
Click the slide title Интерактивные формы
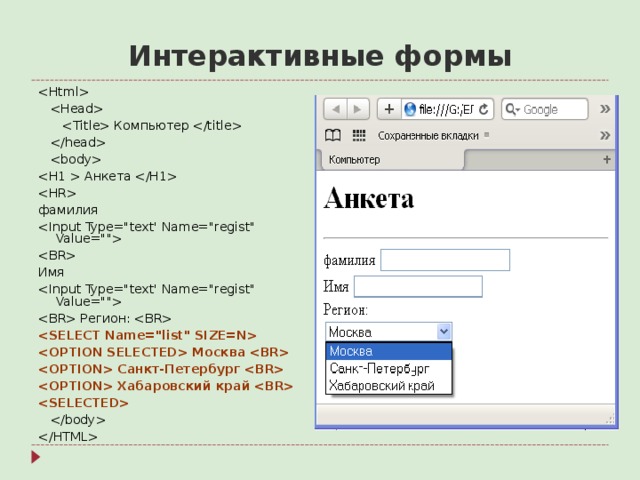320,56
